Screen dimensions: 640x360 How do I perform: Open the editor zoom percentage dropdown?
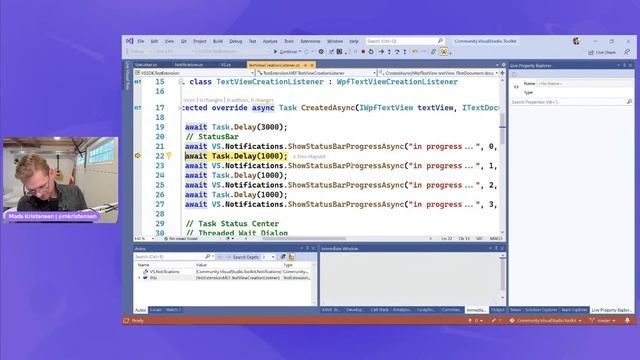tap(153, 238)
